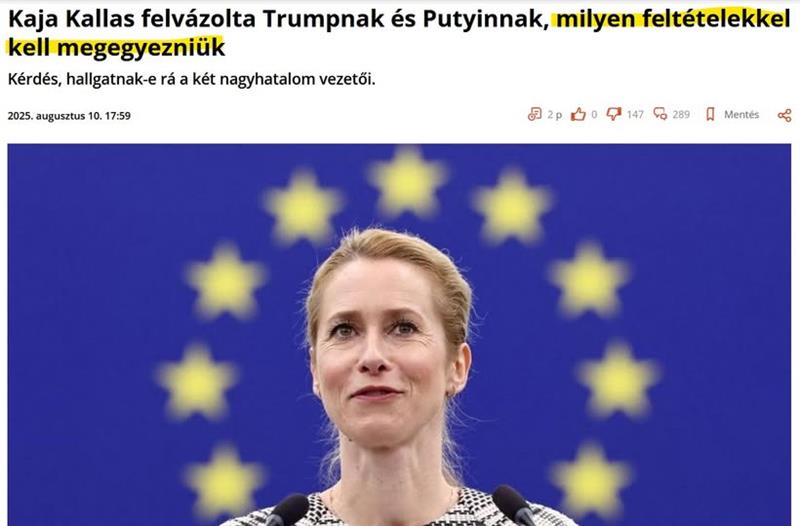Image resolution: width=800 pixels, height=526 pixels.
Task: Click the bookmark icon to save article
Action: click(710, 114)
